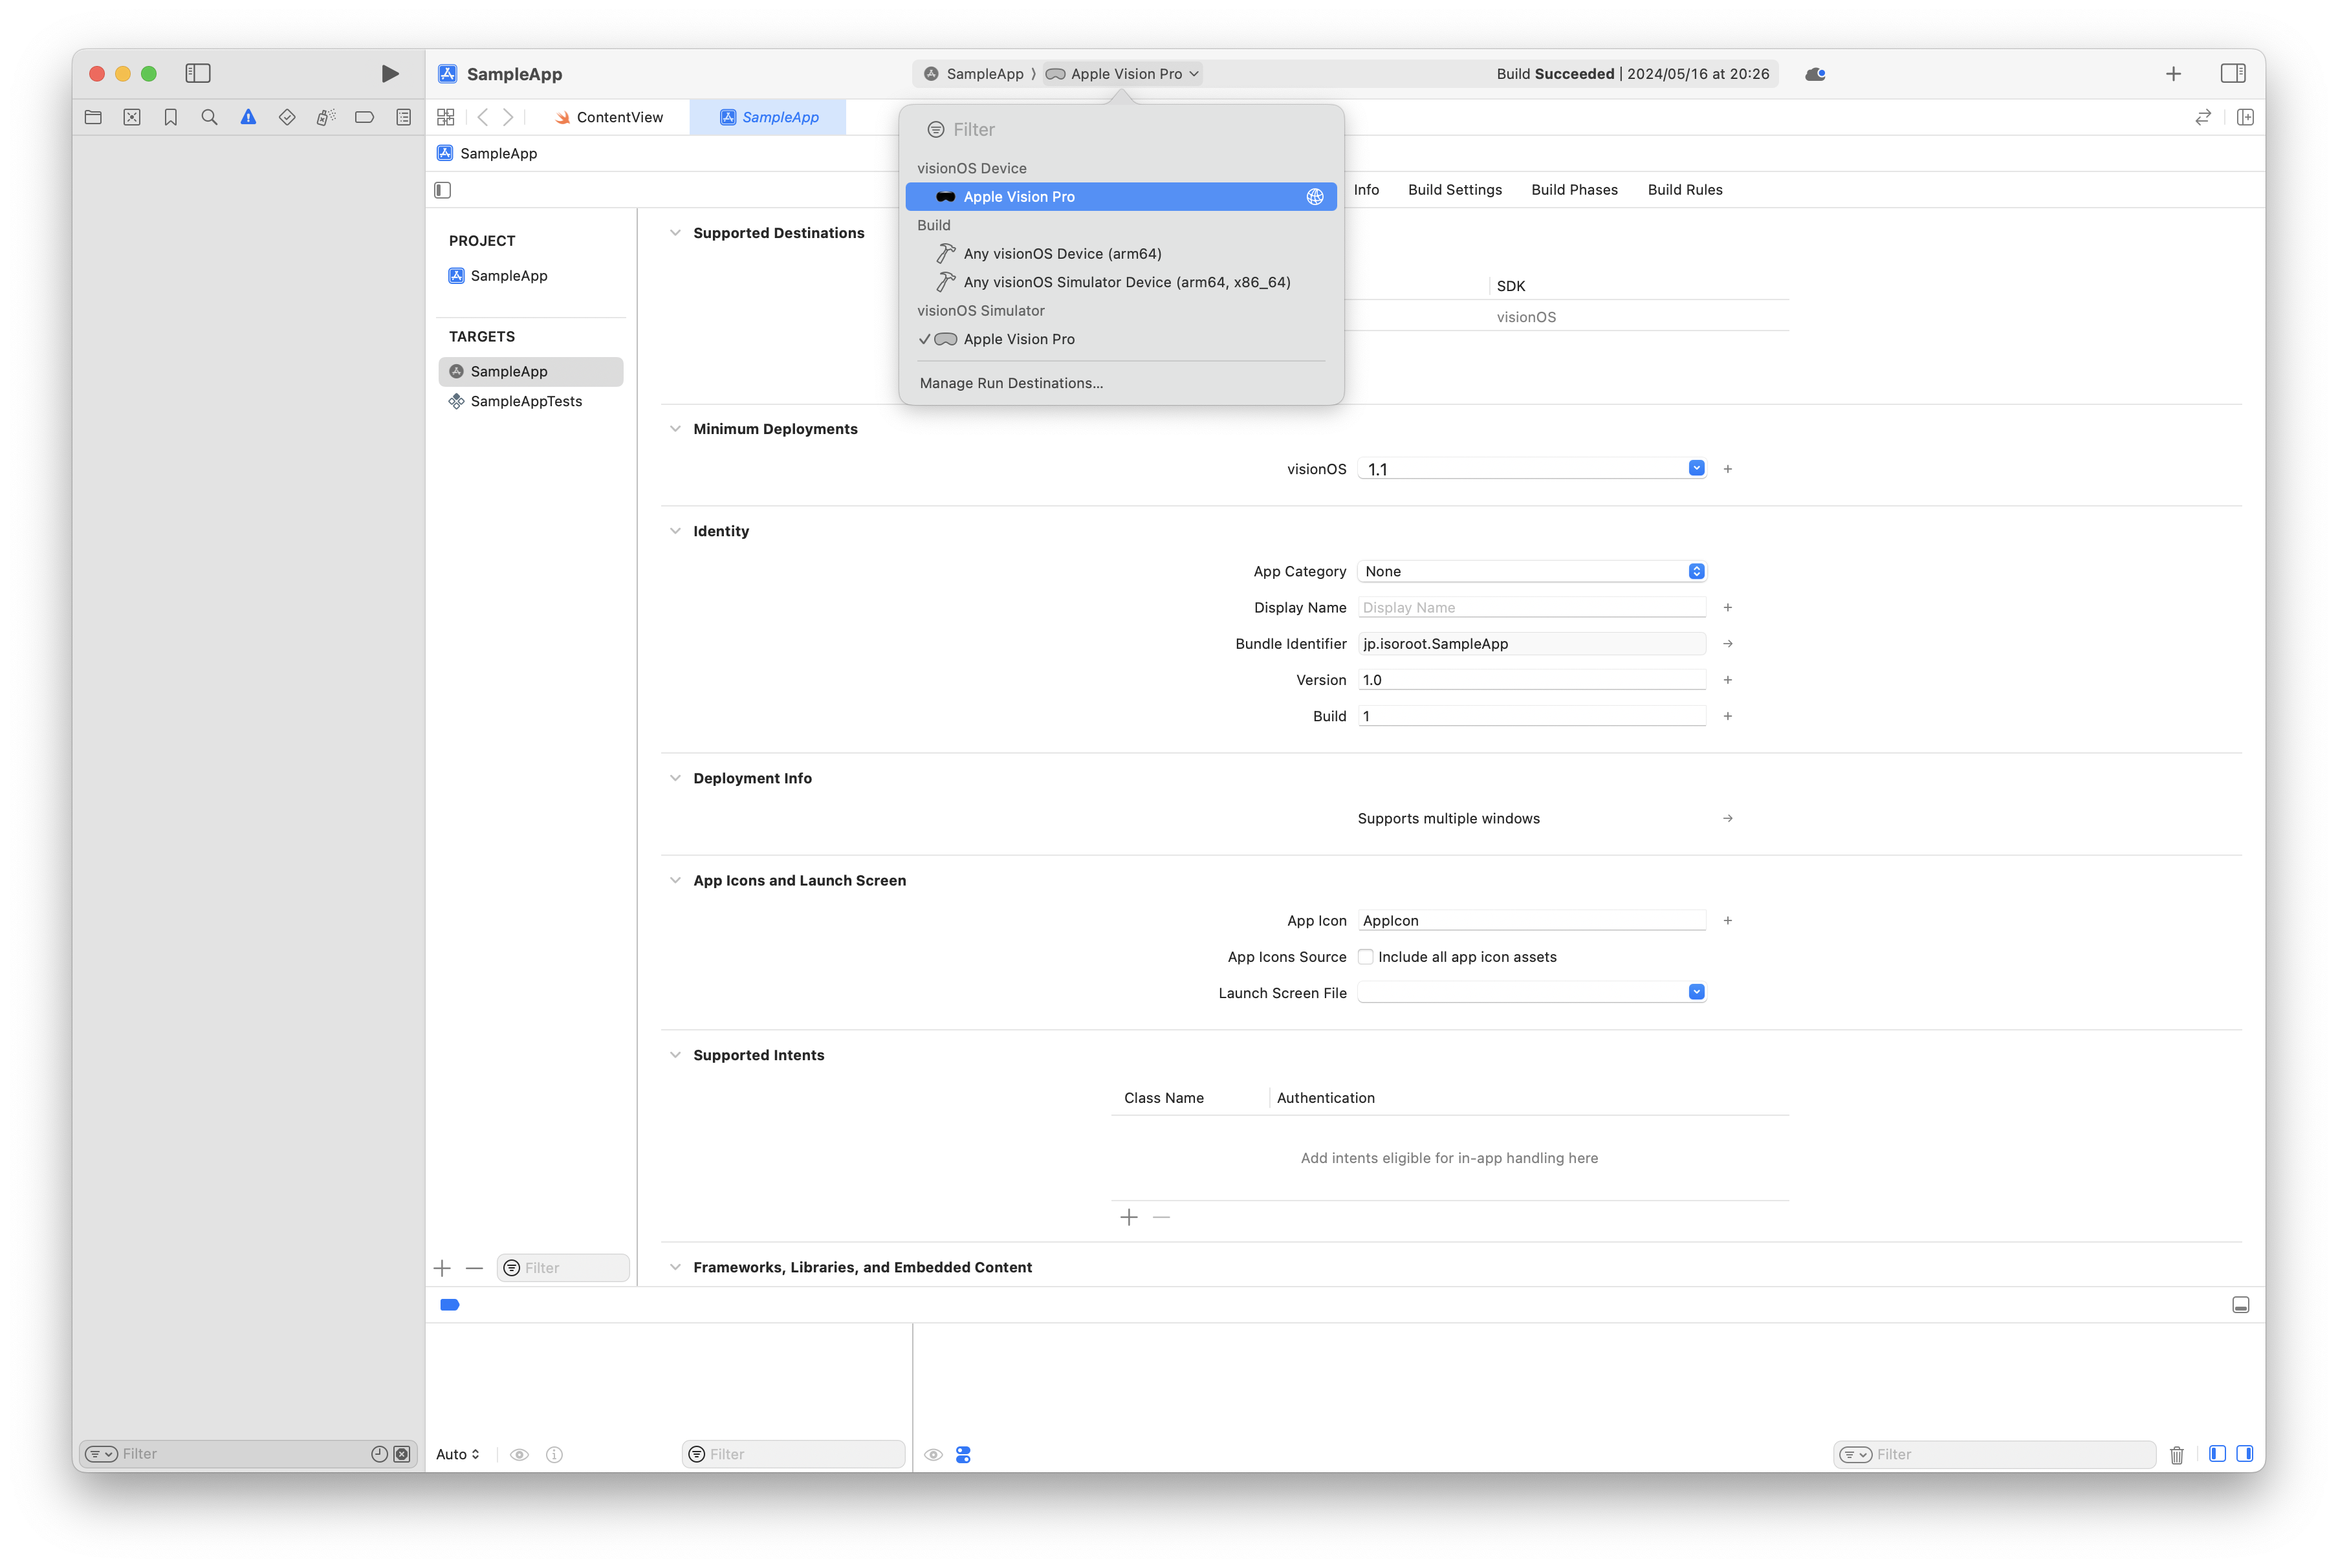The width and height of the screenshot is (2338, 1568).
Task: Open the Auto variables scope selector
Action: coord(457,1454)
